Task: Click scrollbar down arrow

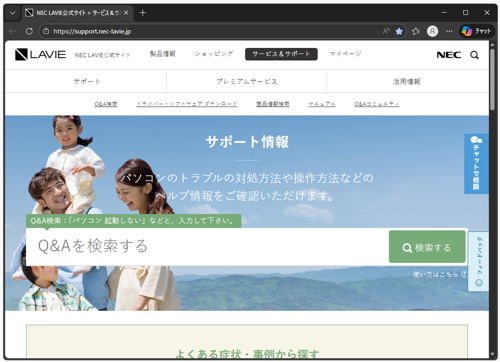Action: (x=493, y=354)
